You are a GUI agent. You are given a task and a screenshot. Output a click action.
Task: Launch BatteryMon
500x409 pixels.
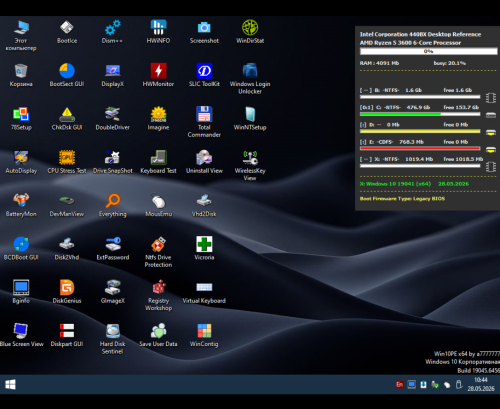point(21,205)
